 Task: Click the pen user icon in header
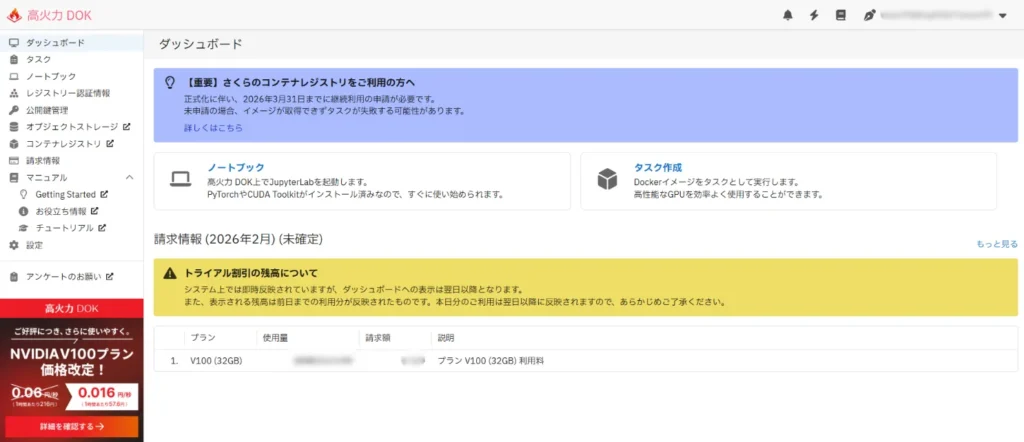(869, 15)
